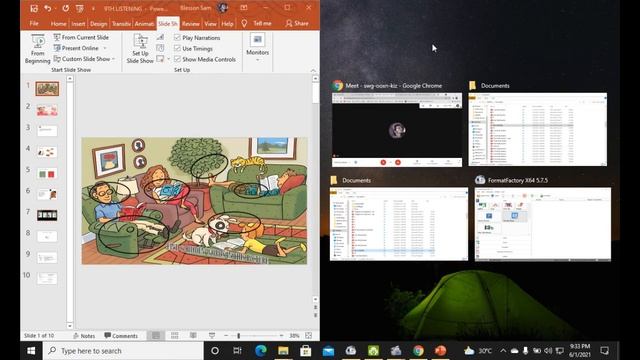Switch to the Animations tab
The width and height of the screenshot is (640, 360).
tap(144, 24)
